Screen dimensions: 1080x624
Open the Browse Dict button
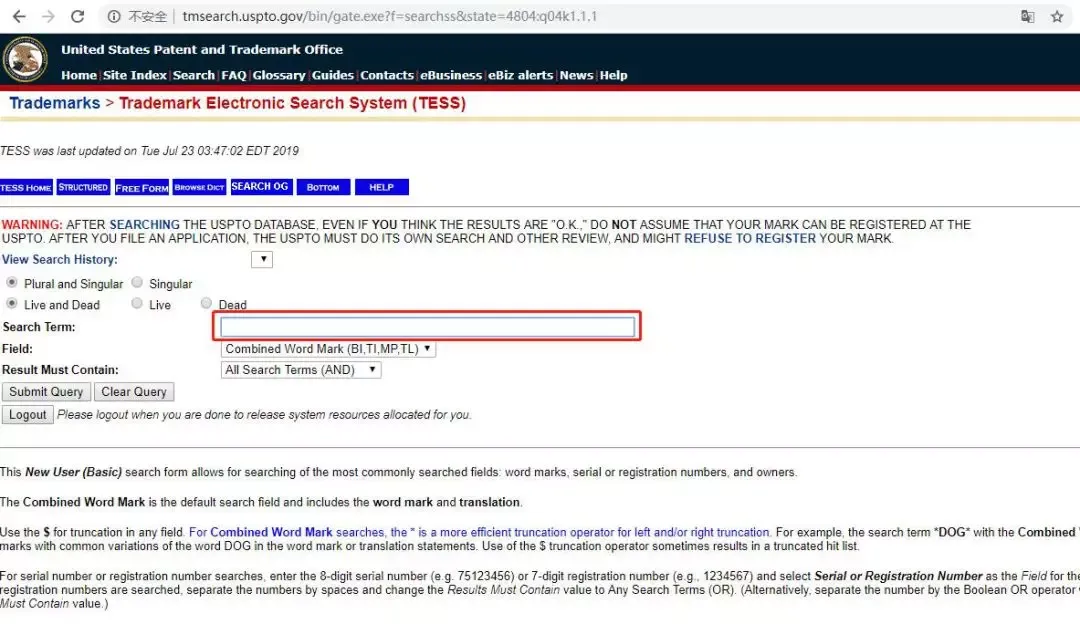coord(199,187)
